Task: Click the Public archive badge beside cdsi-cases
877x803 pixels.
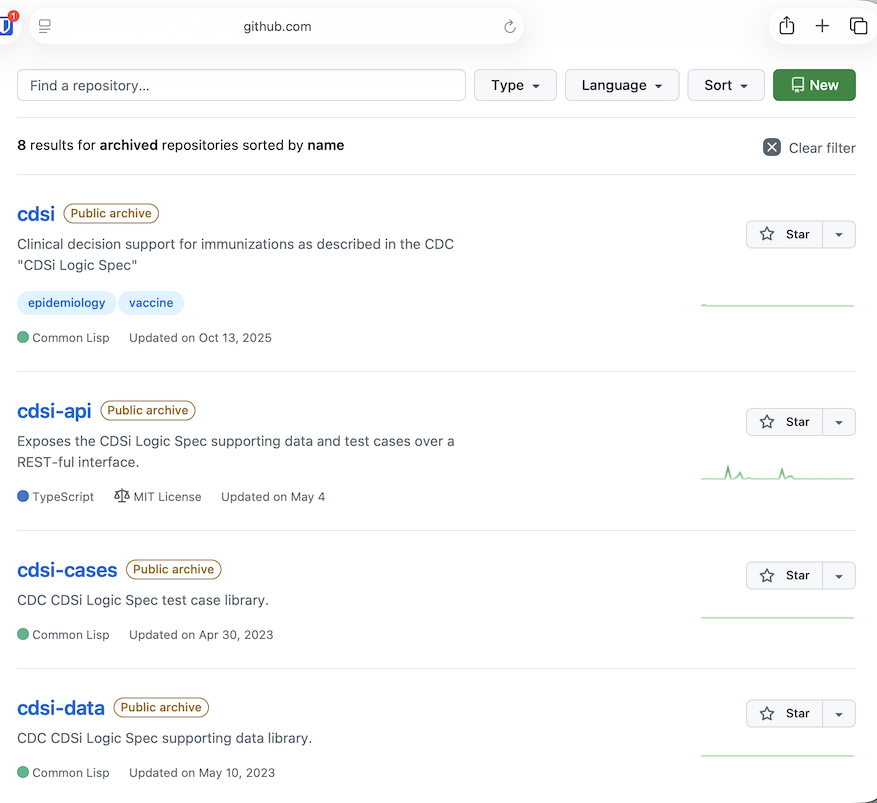Action: [173, 569]
